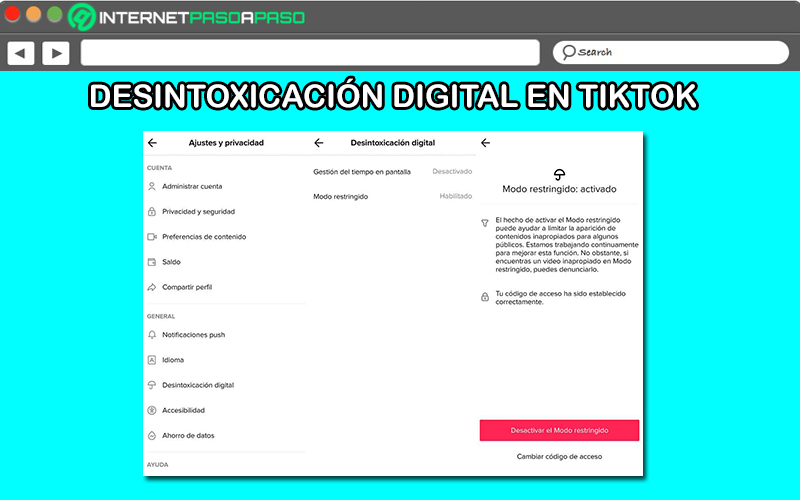
Task: Click the language icon beside Idioma
Action: pyautogui.click(x=152, y=360)
